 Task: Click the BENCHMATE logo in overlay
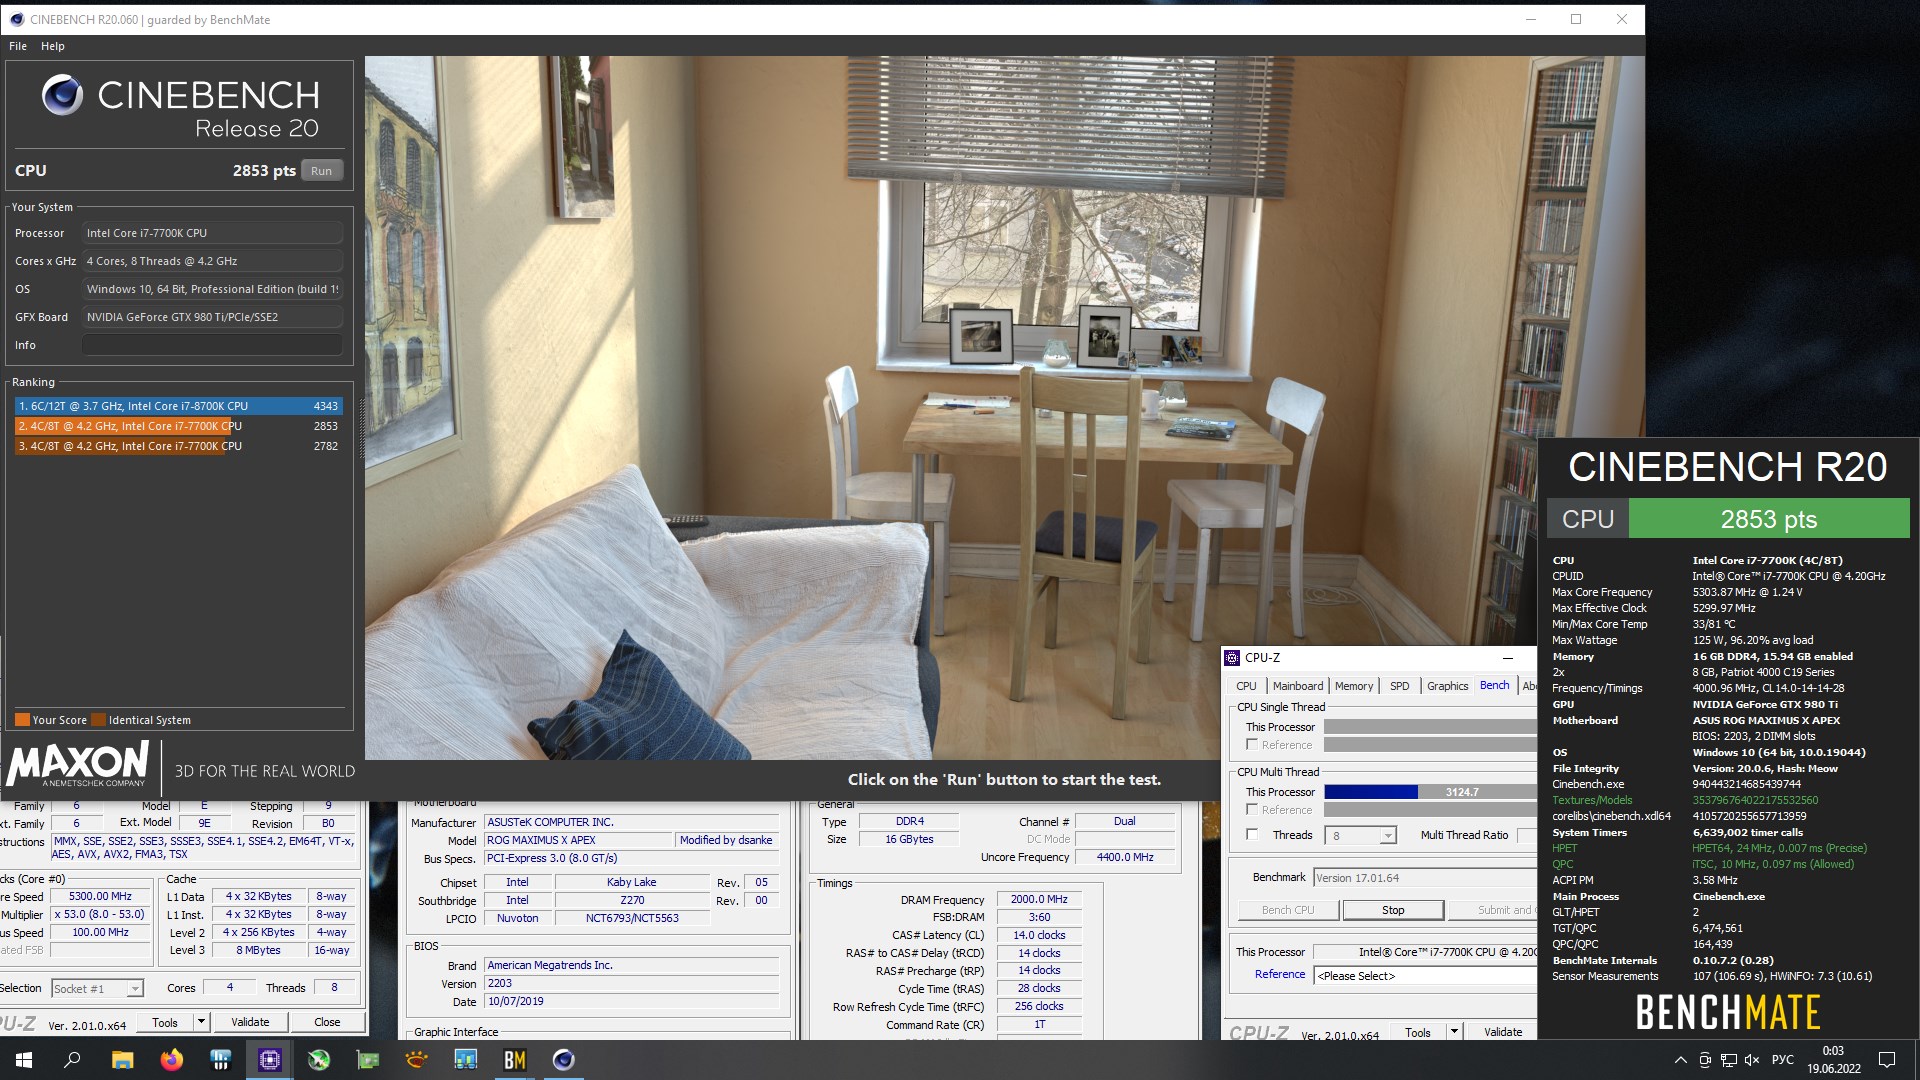click(1727, 1013)
